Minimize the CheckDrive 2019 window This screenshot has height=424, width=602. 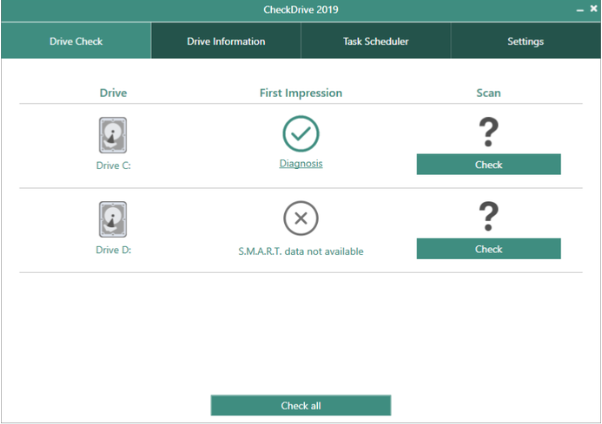click(578, 8)
